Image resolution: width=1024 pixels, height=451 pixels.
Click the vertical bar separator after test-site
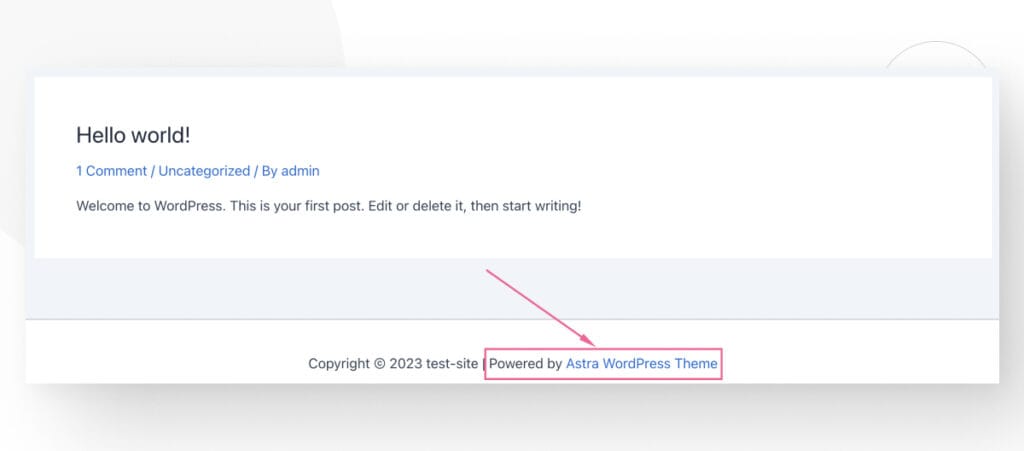coord(483,364)
